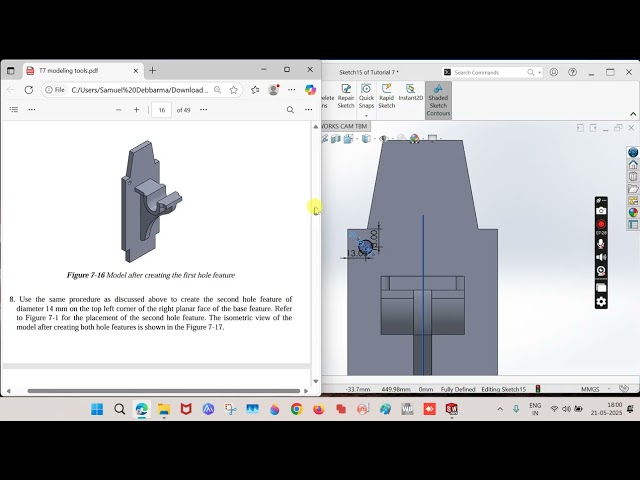Open the View Palette task pane tab
Viewport: 640px width, 480px height.
tap(633, 201)
